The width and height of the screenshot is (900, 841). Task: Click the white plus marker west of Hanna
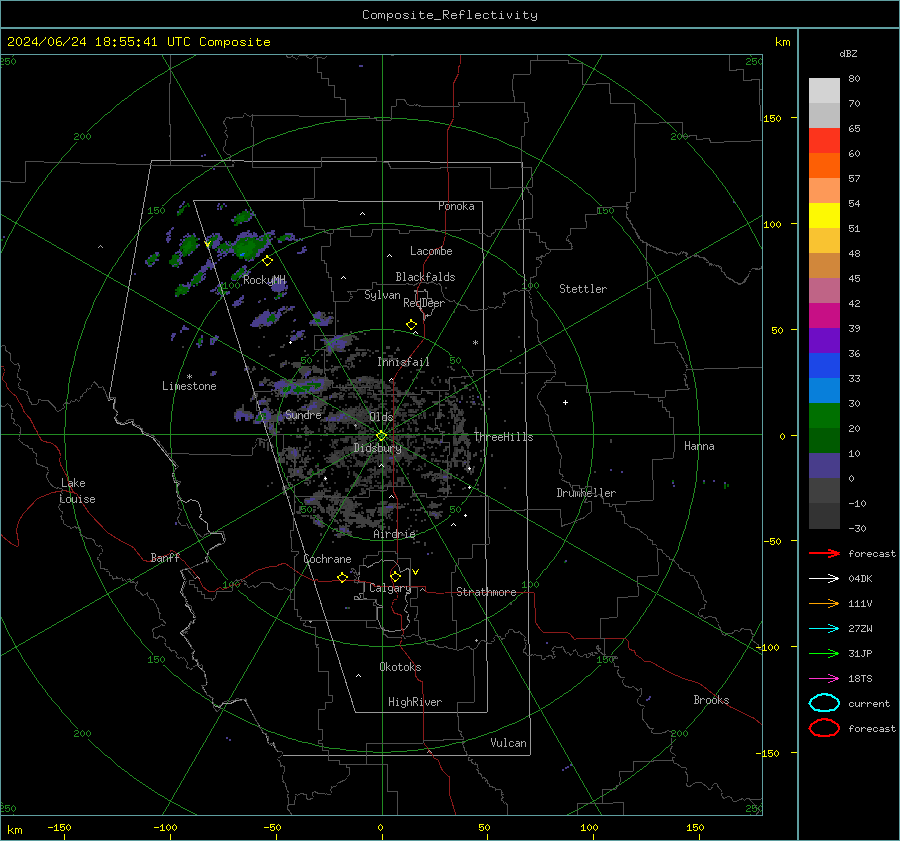click(x=565, y=402)
